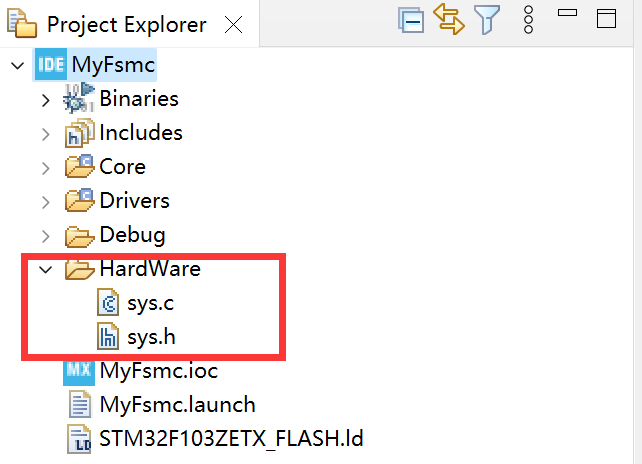The width and height of the screenshot is (642, 464).
Task: Toggle Link with Editor icon
Action: (x=449, y=21)
